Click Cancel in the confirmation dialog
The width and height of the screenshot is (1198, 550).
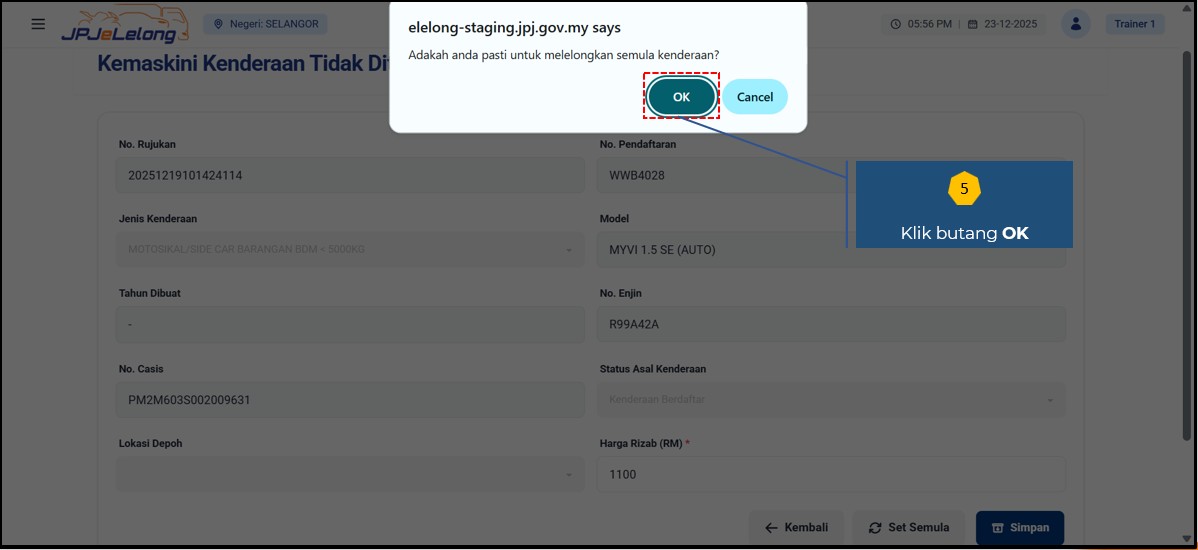coord(755,97)
